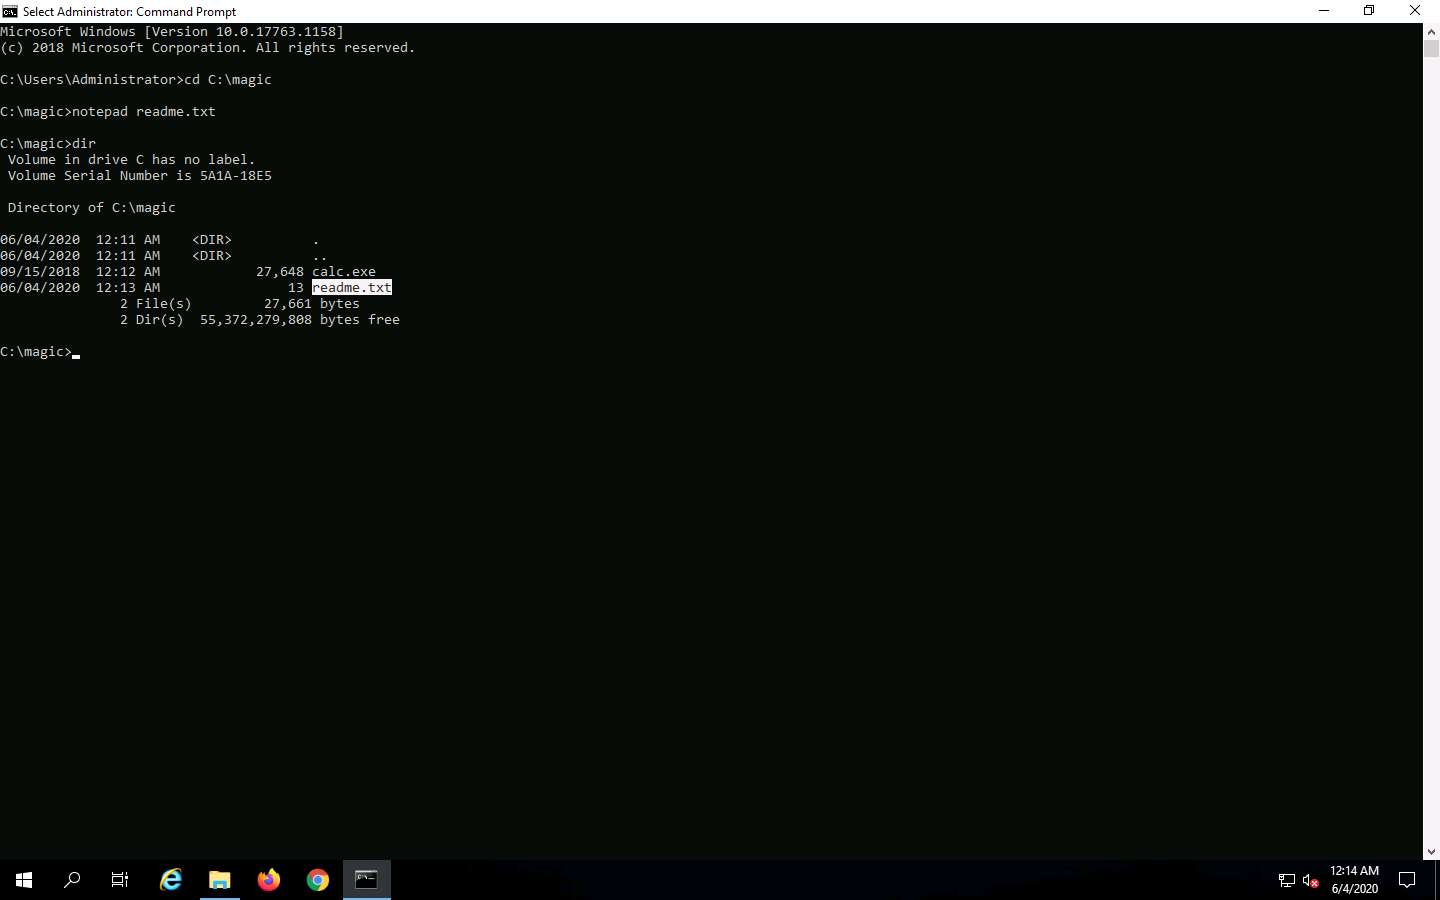Click 'Directory of C:\magic' line
The height and width of the screenshot is (900, 1440).
click(92, 207)
